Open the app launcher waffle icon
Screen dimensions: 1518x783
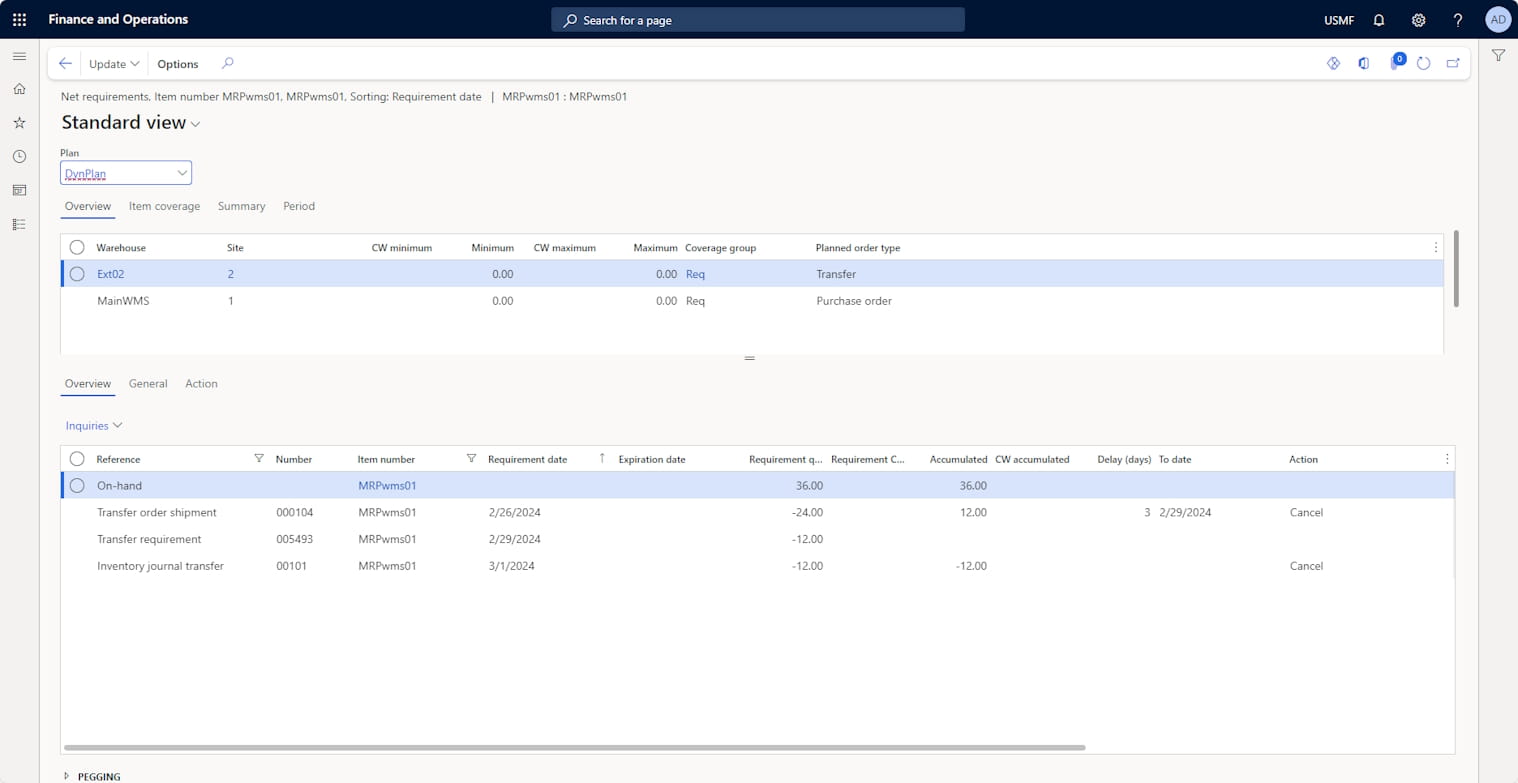point(19,19)
